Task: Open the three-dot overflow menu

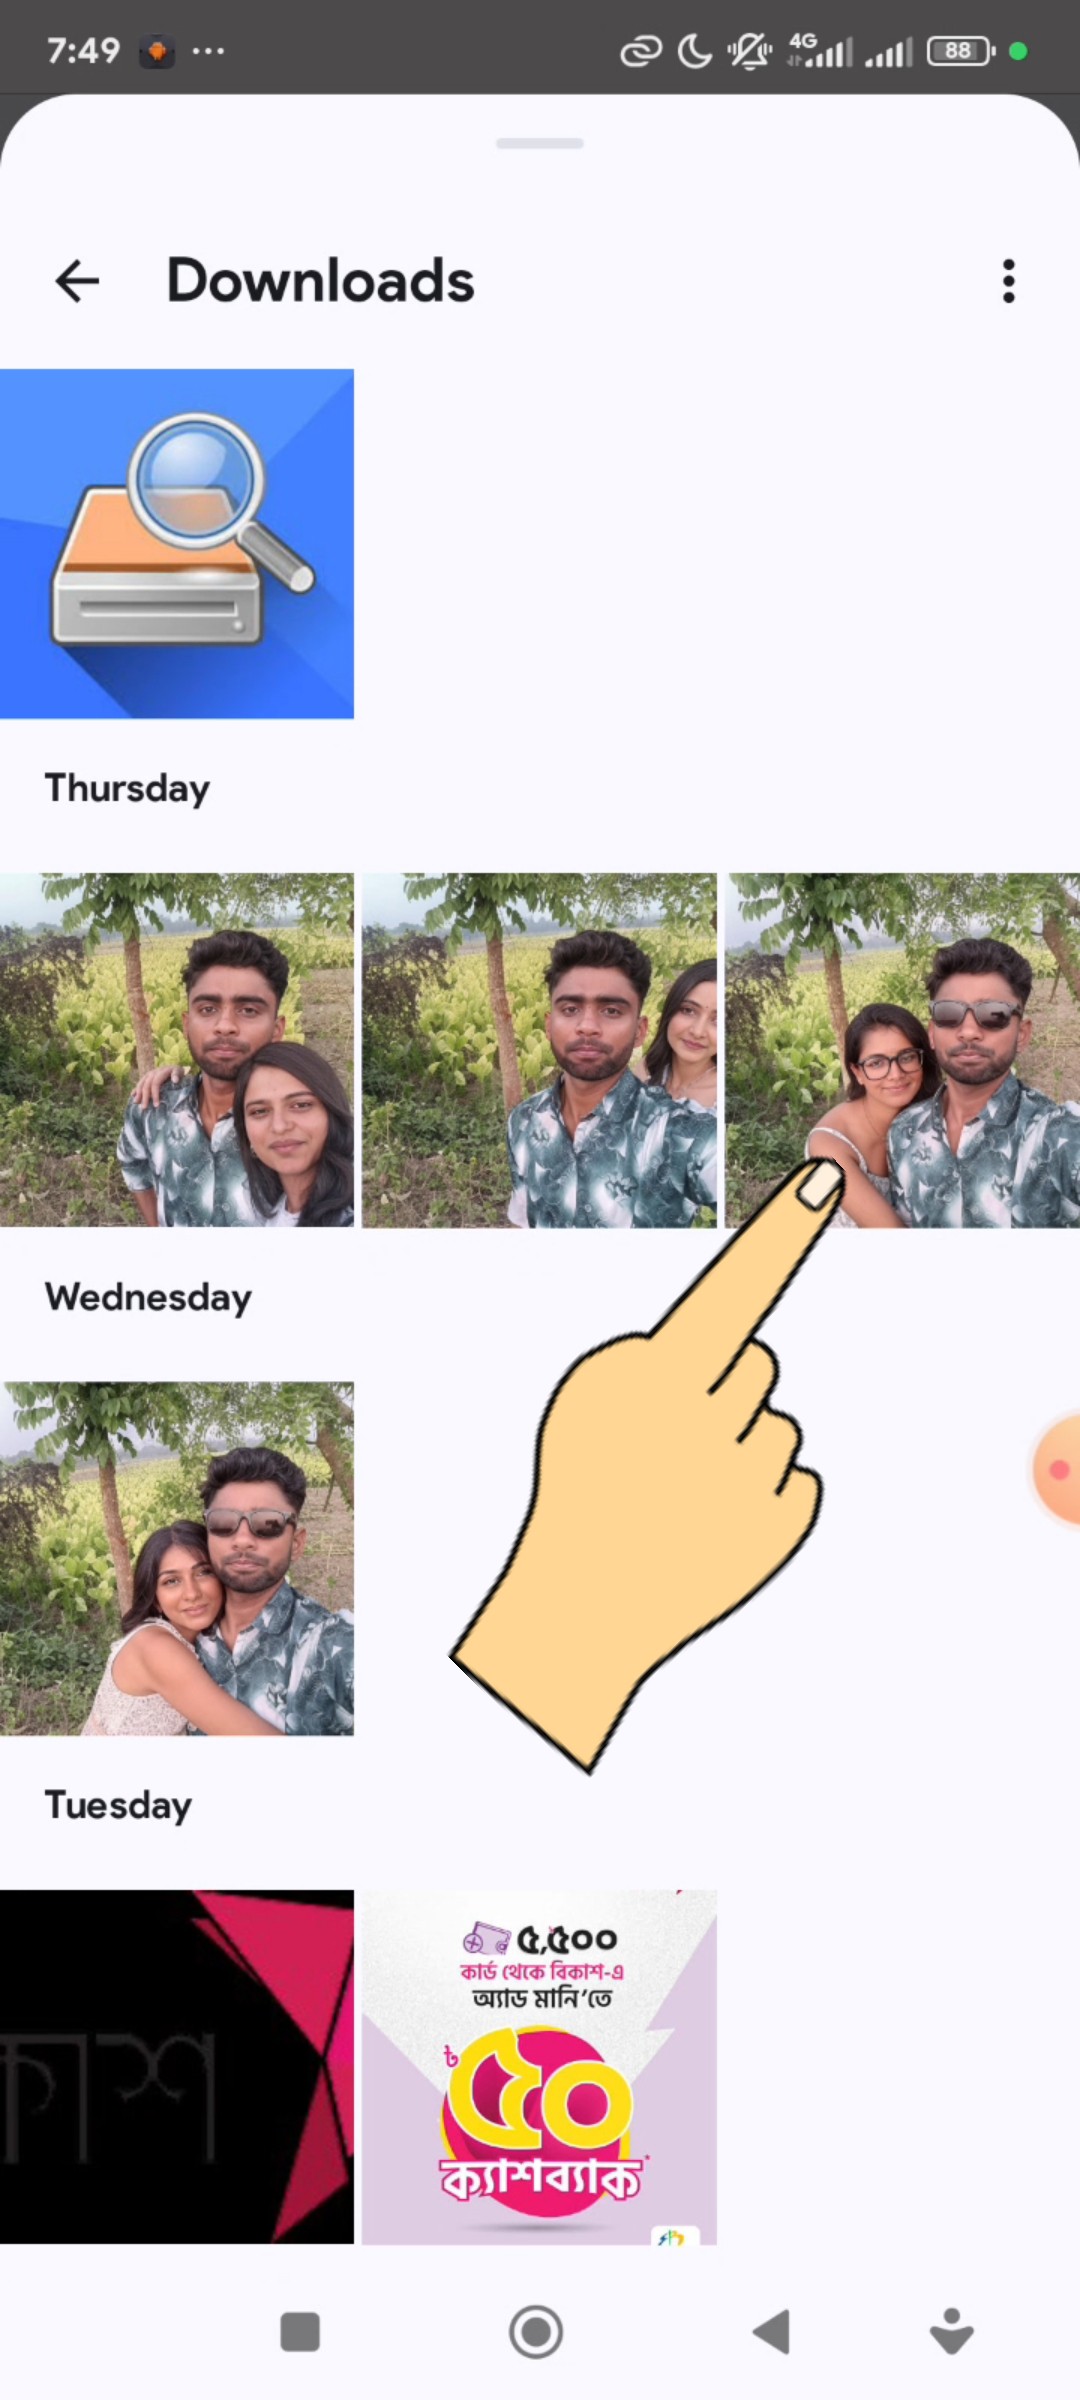Action: point(1008,281)
